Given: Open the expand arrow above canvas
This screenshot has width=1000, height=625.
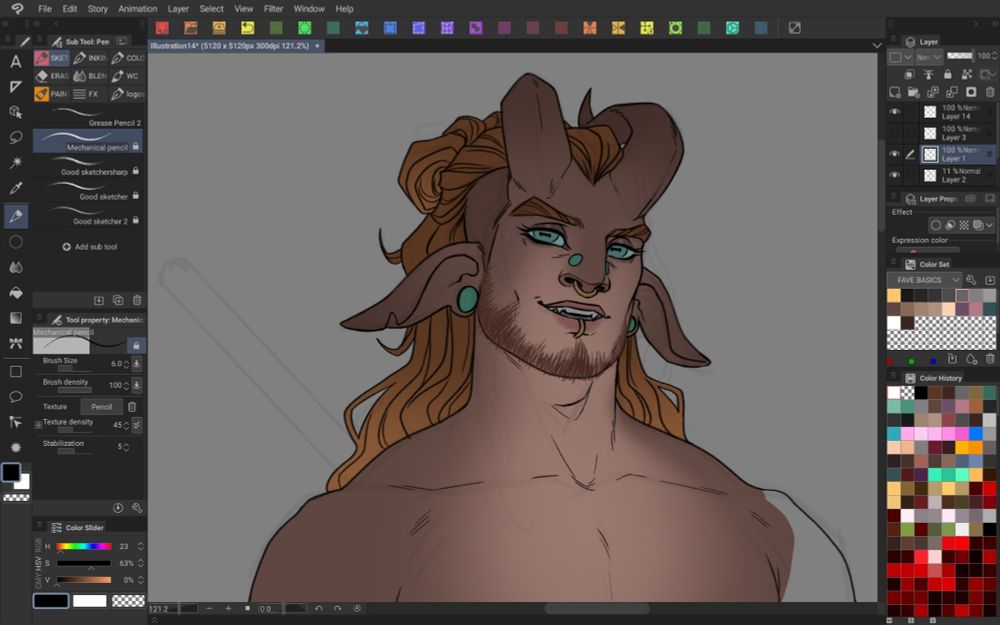Looking at the screenshot, I should [x=877, y=46].
